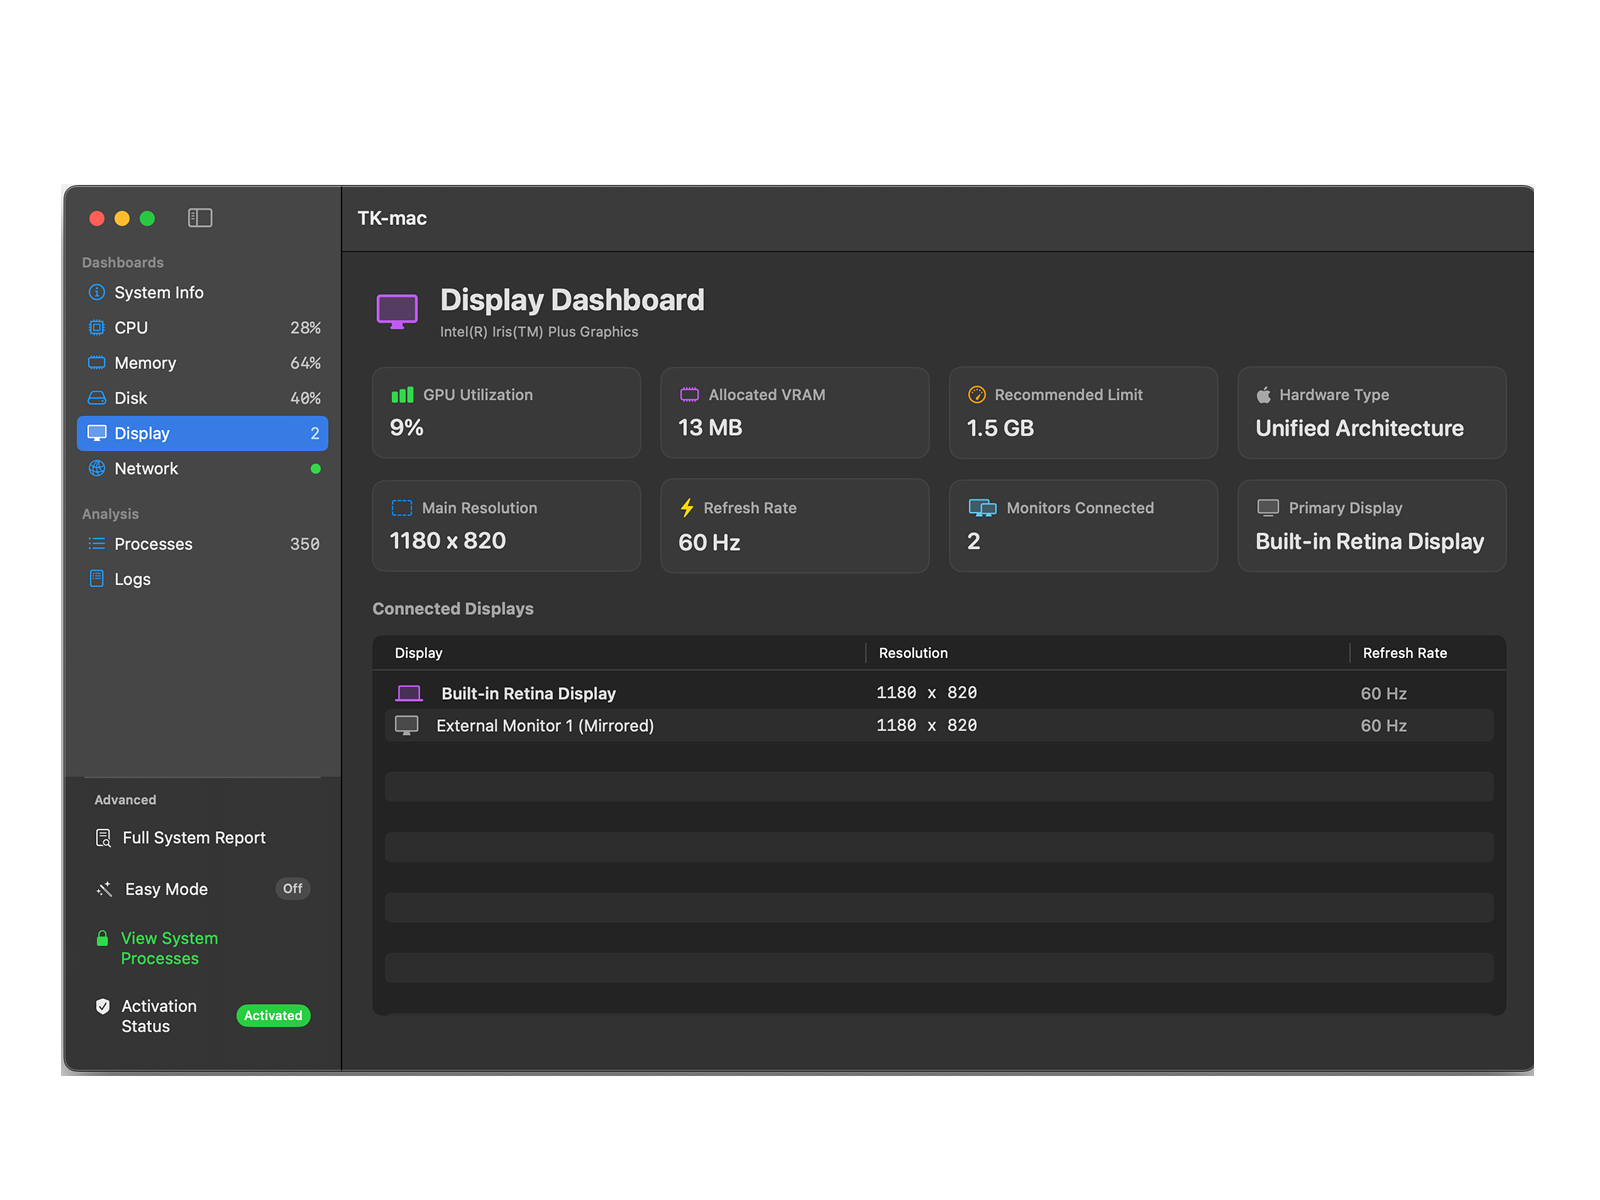The image size is (1600, 1200).
Task: Click the Logs document icon
Action: 97,578
